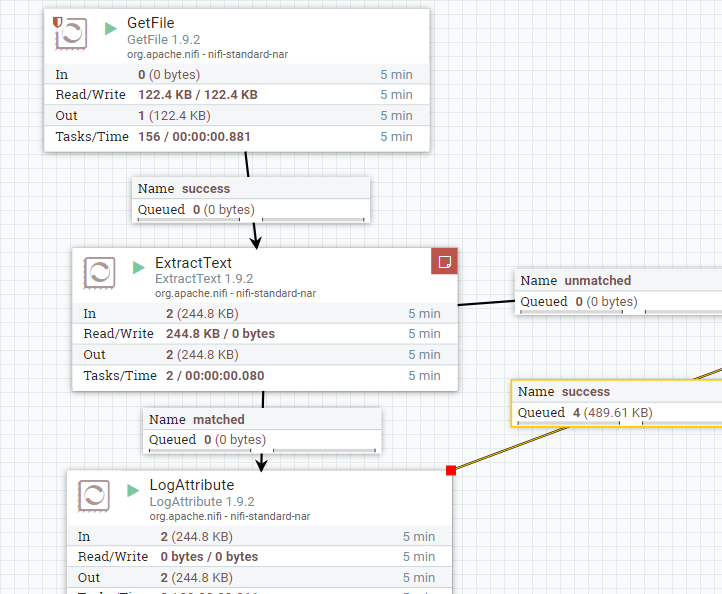Open the ExtractText red bulletin icon

444,262
